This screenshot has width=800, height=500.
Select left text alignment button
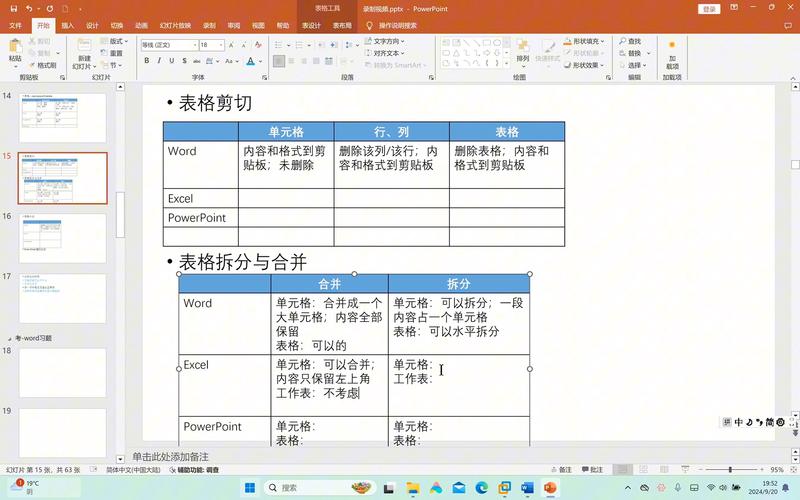pyautogui.click(x=279, y=61)
